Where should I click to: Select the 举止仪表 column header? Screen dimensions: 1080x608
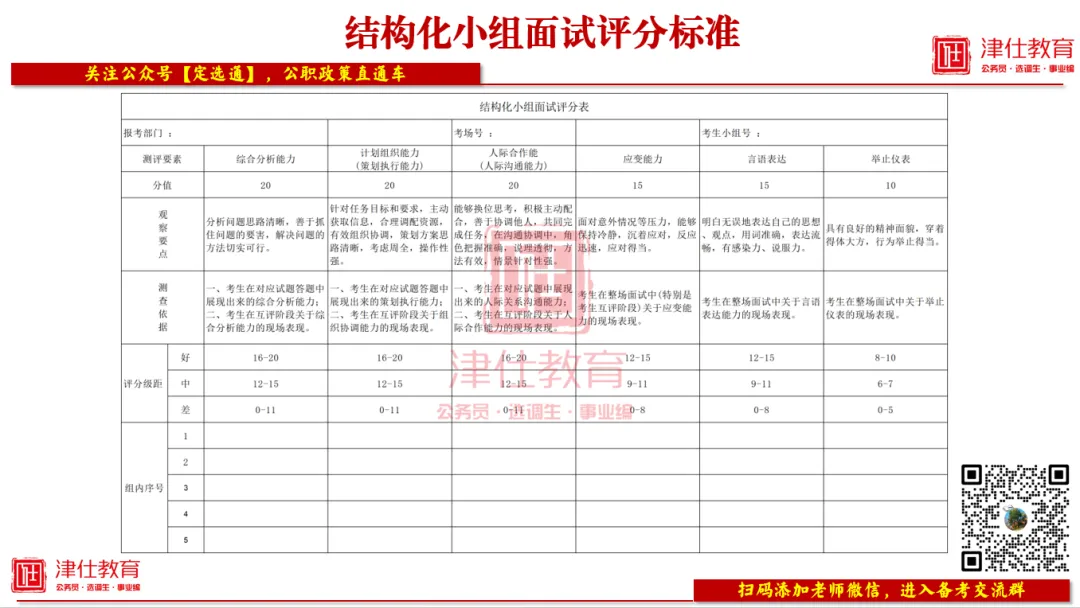click(x=886, y=159)
